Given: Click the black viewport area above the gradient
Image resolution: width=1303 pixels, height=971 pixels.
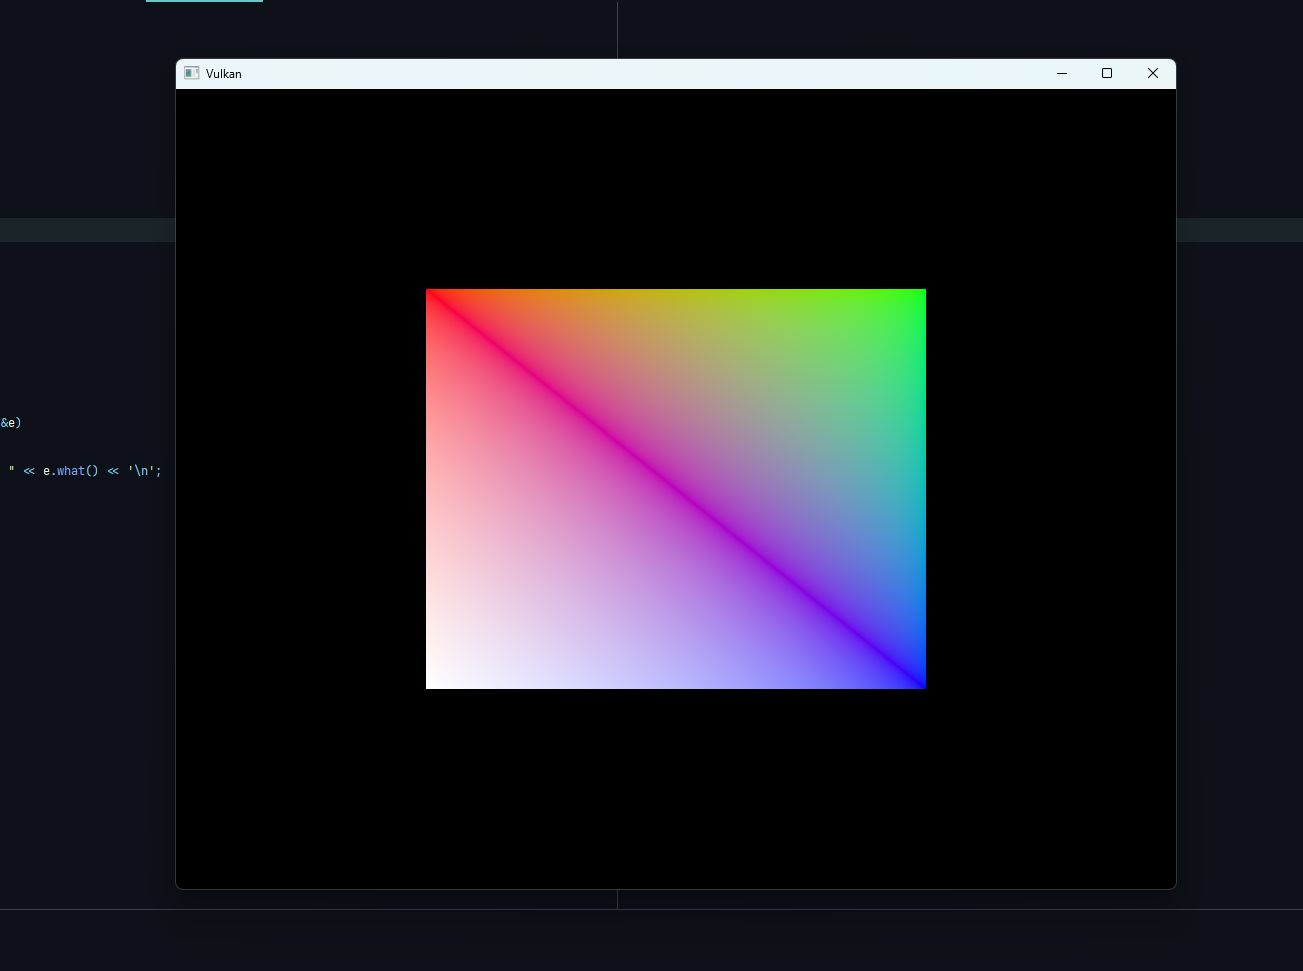Looking at the screenshot, I should click(x=676, y=190).
